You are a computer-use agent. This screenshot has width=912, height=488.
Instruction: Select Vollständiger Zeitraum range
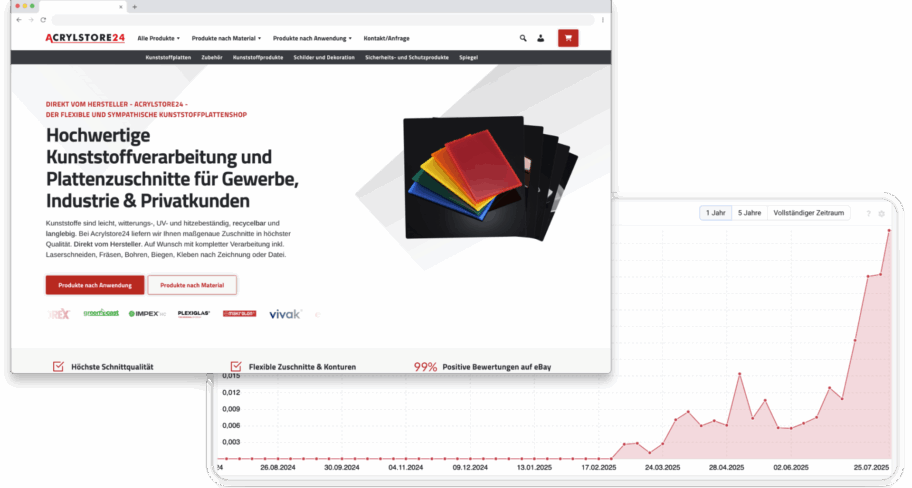810,213
